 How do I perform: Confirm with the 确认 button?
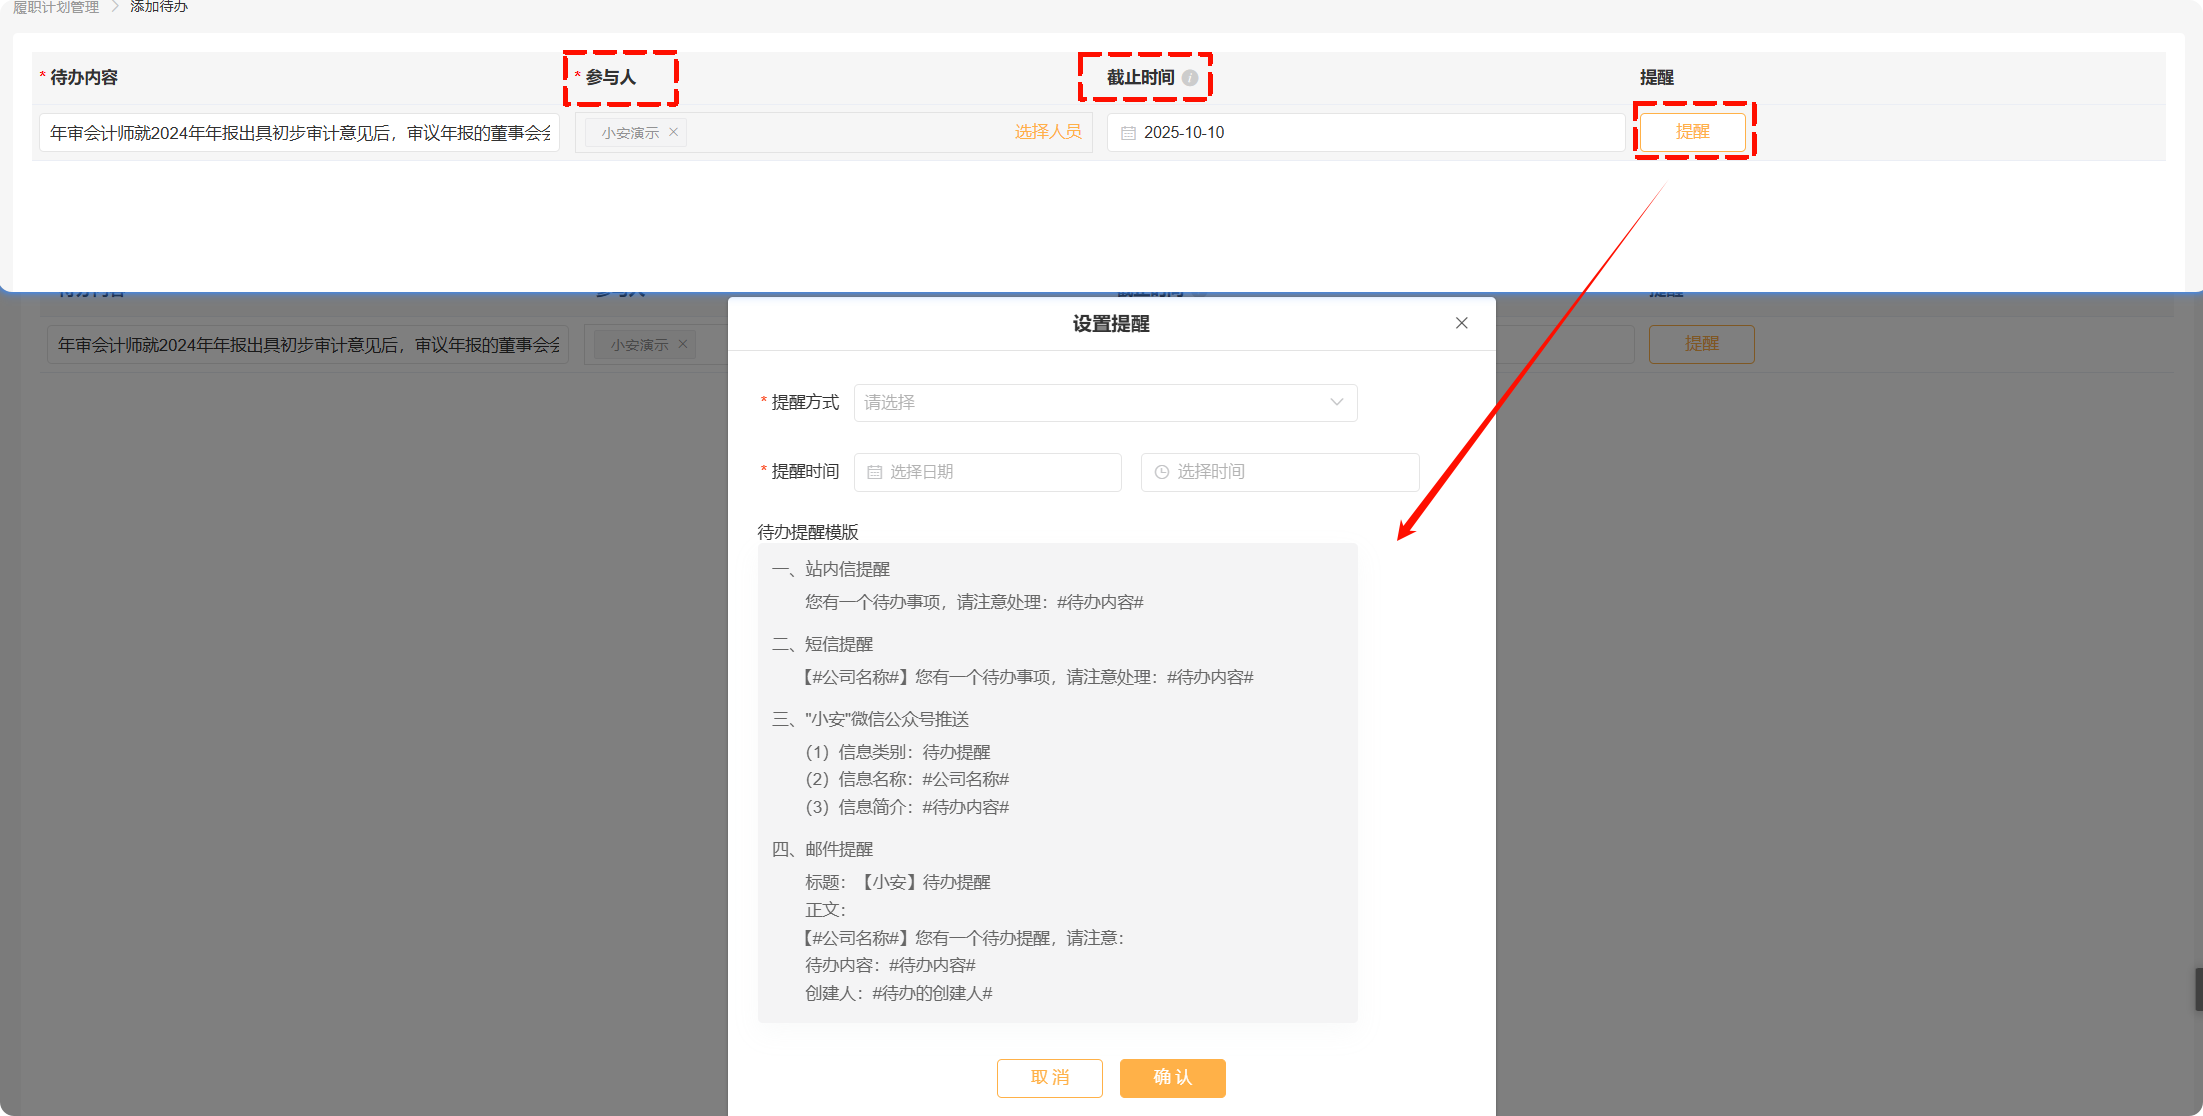pyautogui.click(x=1172, y=1077)
